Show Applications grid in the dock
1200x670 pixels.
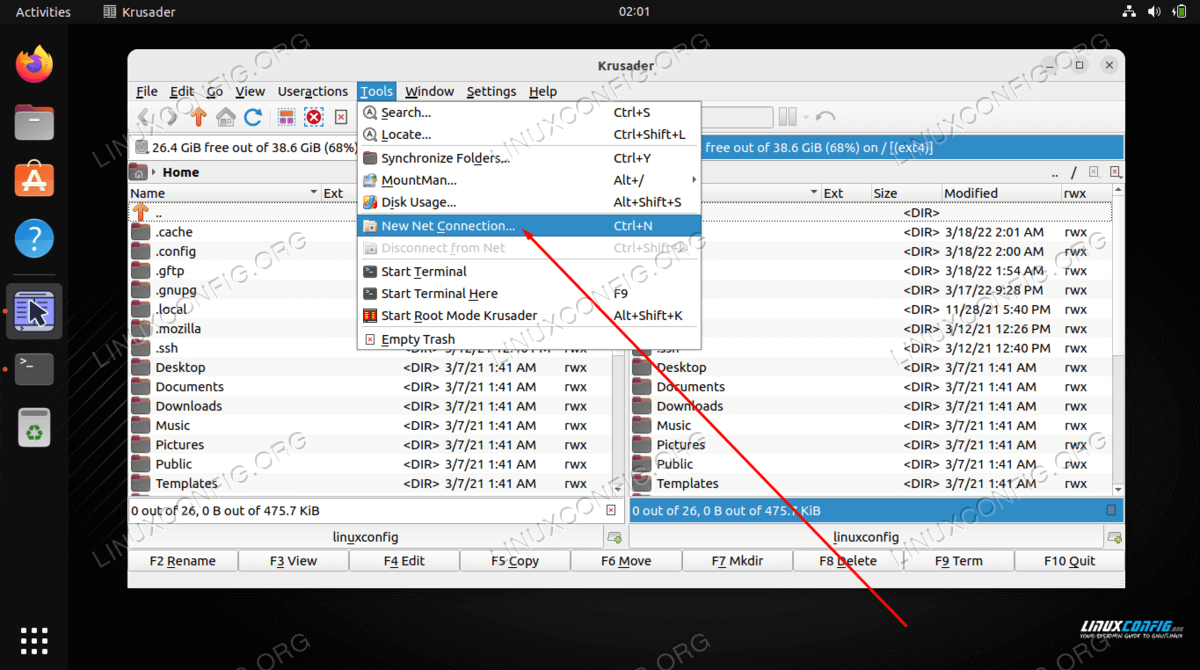coord(35,640)
